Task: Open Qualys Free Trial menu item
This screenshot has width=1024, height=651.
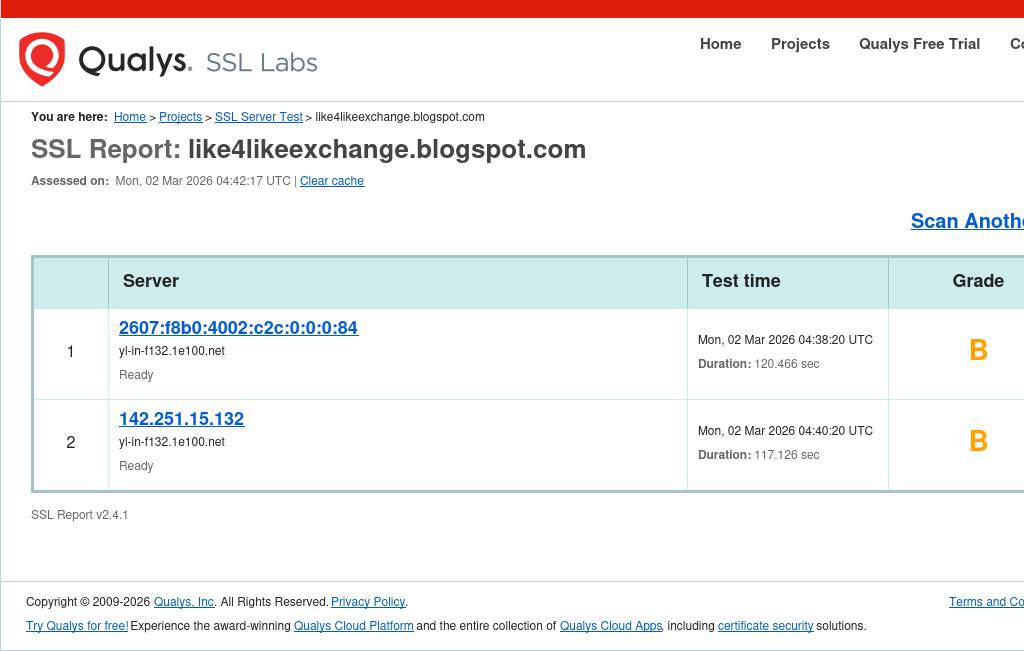Action: pos(919,44)
